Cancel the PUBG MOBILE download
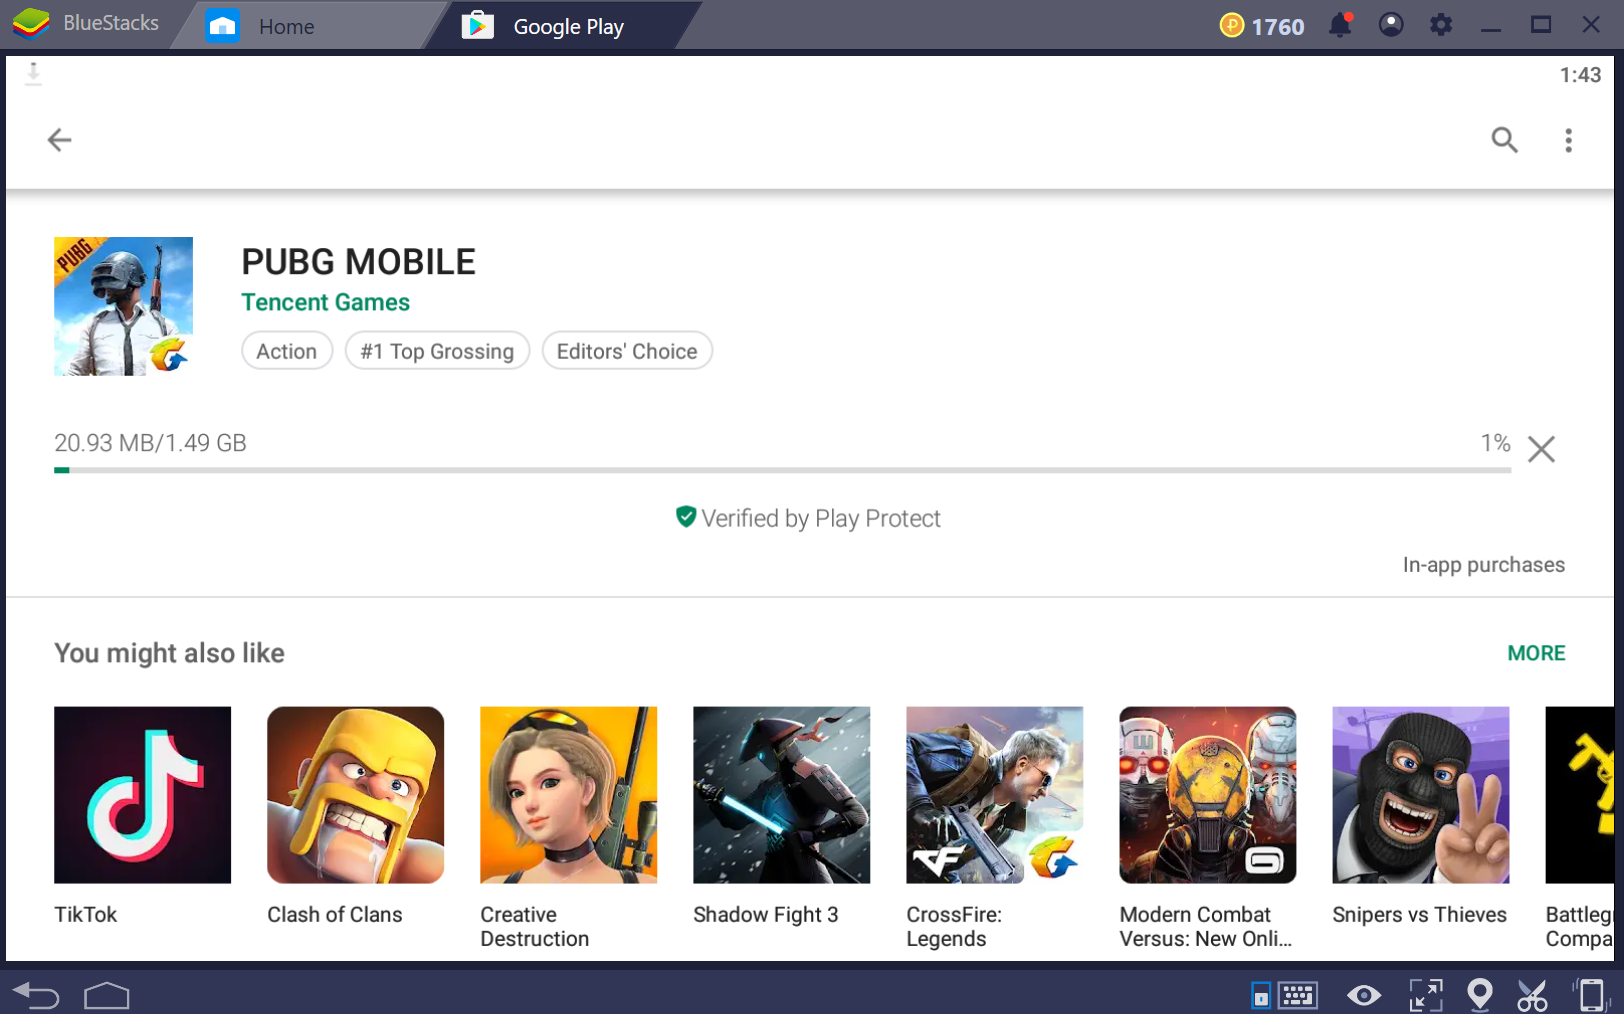1624x1014 pixels. 1541,449
